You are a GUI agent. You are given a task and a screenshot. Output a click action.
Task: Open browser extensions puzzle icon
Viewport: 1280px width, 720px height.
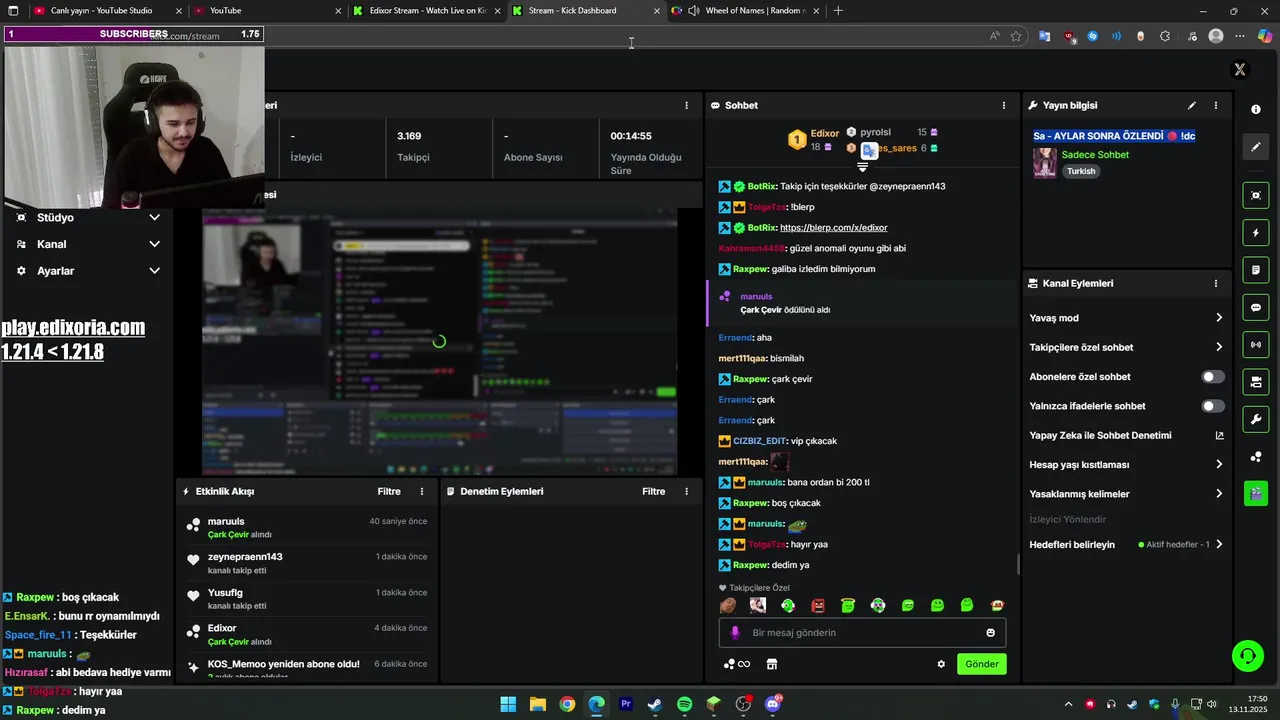(x=1165, y=36)
